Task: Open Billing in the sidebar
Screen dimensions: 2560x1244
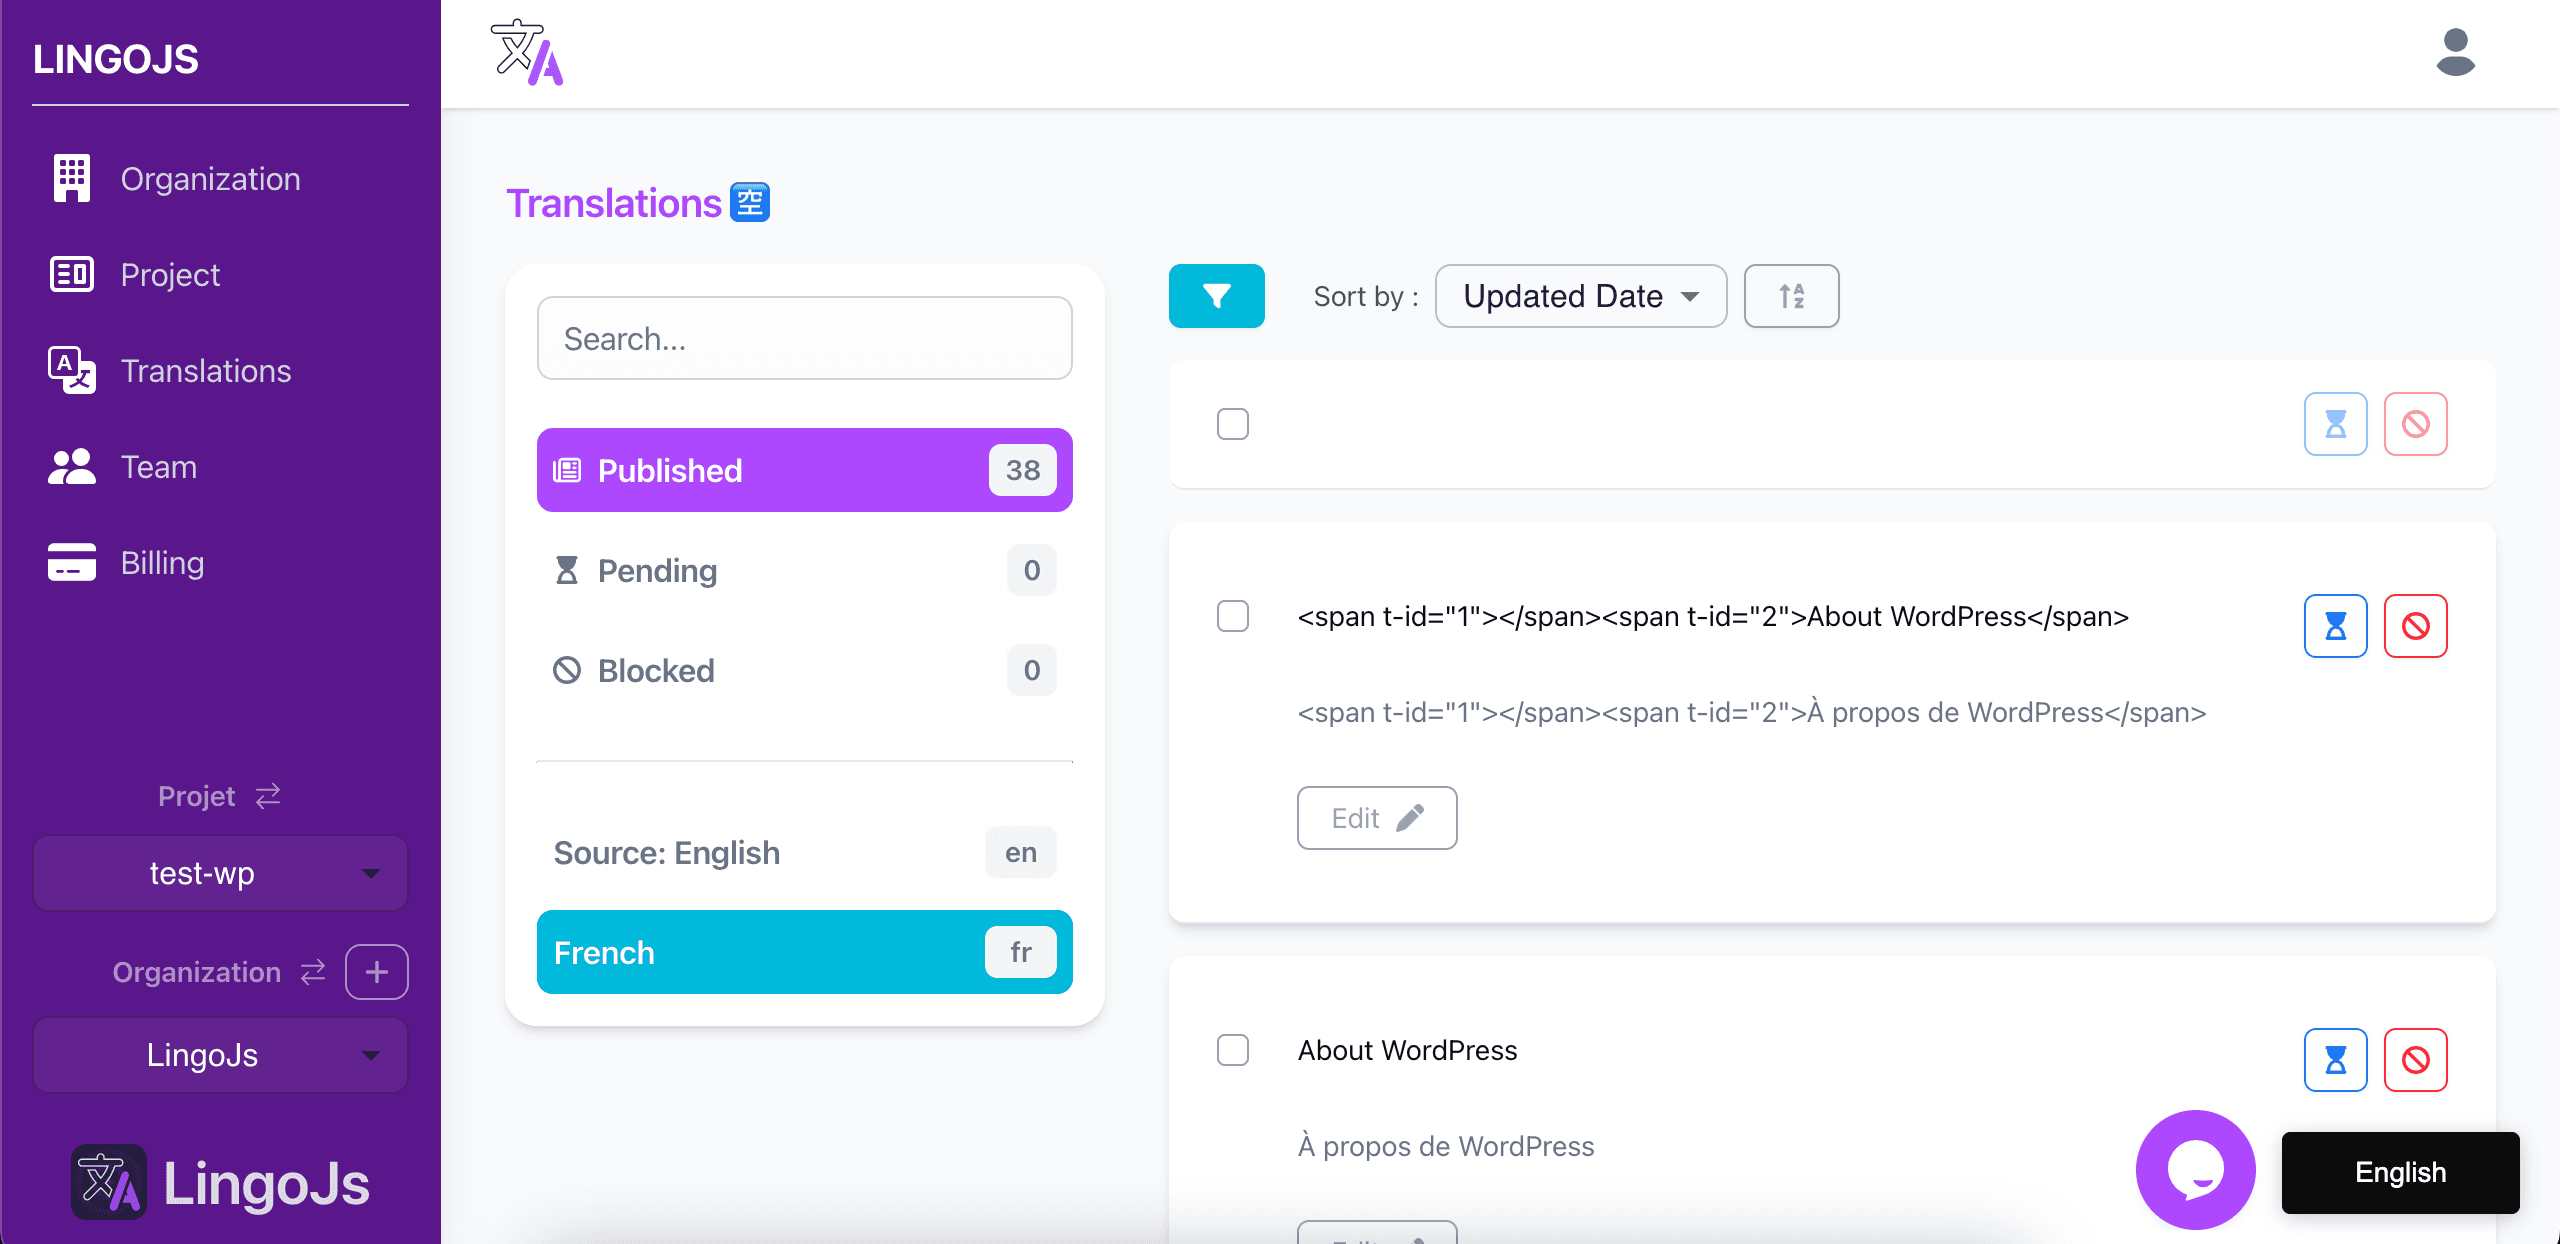Action: coord(162,563)
